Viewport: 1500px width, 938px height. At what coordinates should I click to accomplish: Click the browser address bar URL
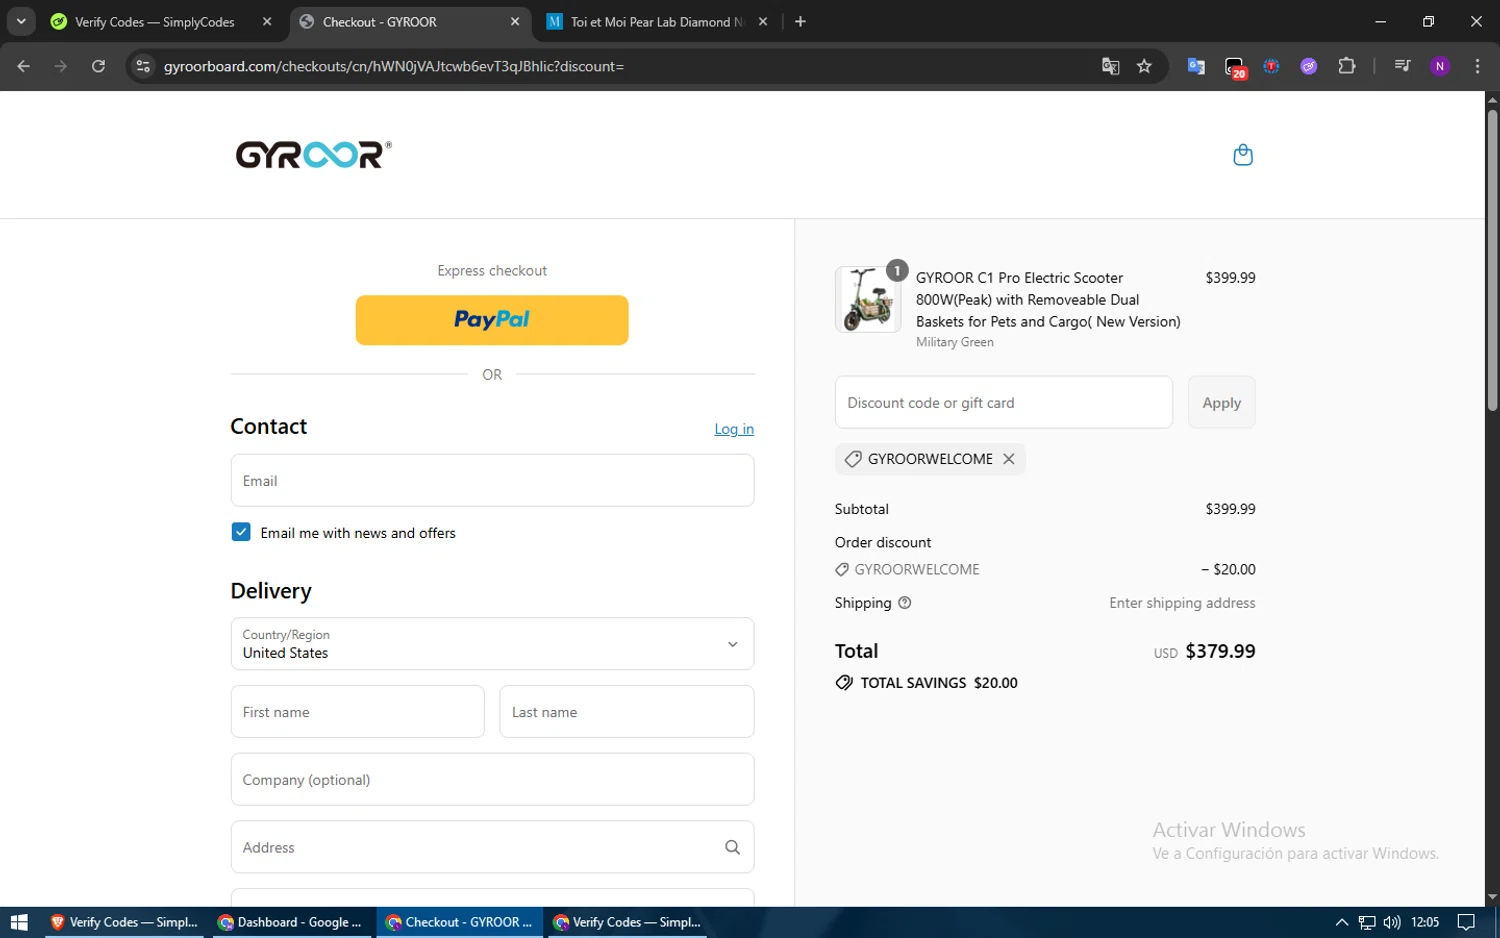(x=394, y=66)
